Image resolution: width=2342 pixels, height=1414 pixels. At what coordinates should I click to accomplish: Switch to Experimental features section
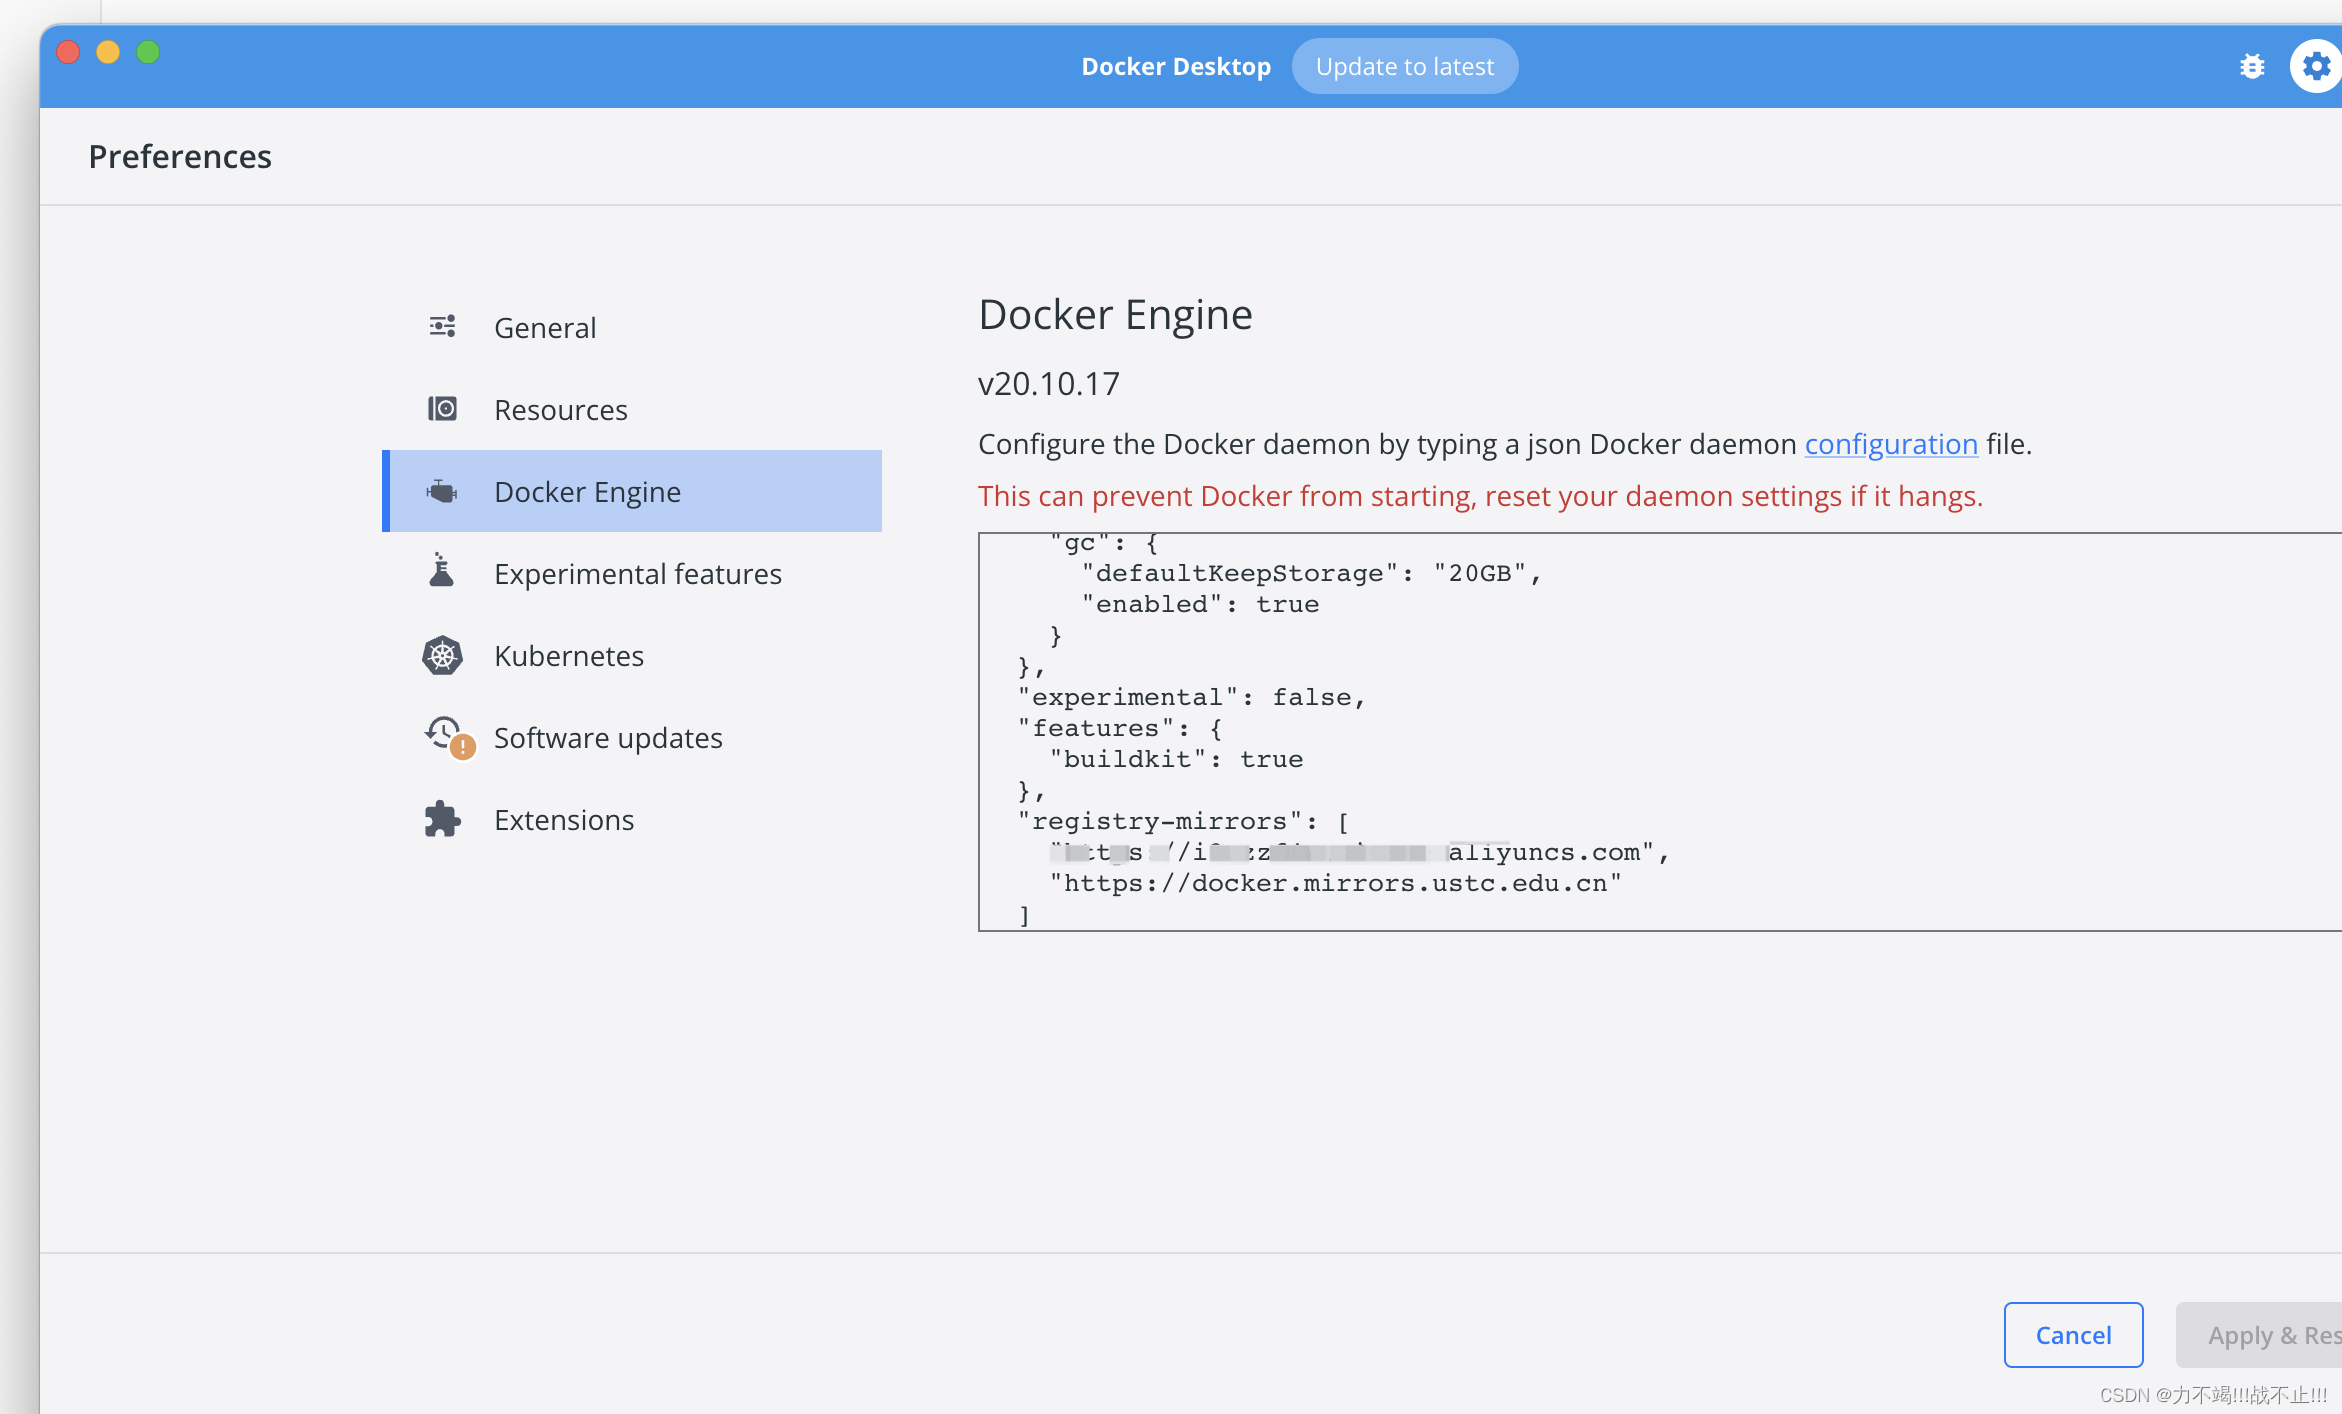click(x=632, y=573)
